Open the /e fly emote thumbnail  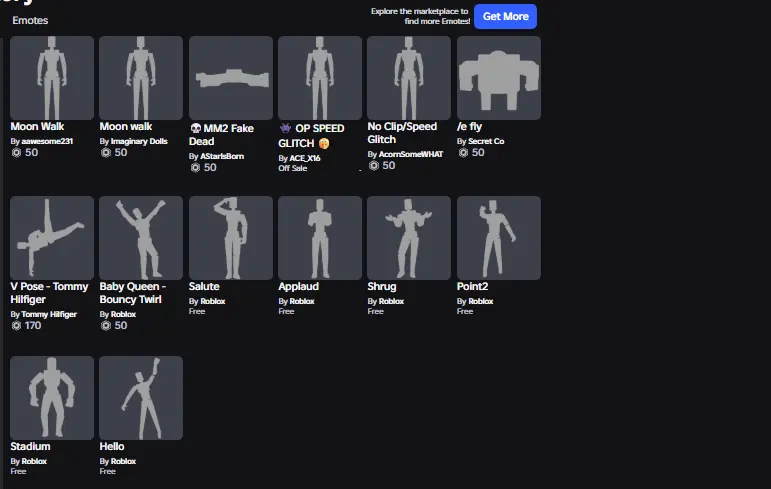pos(499,78)
